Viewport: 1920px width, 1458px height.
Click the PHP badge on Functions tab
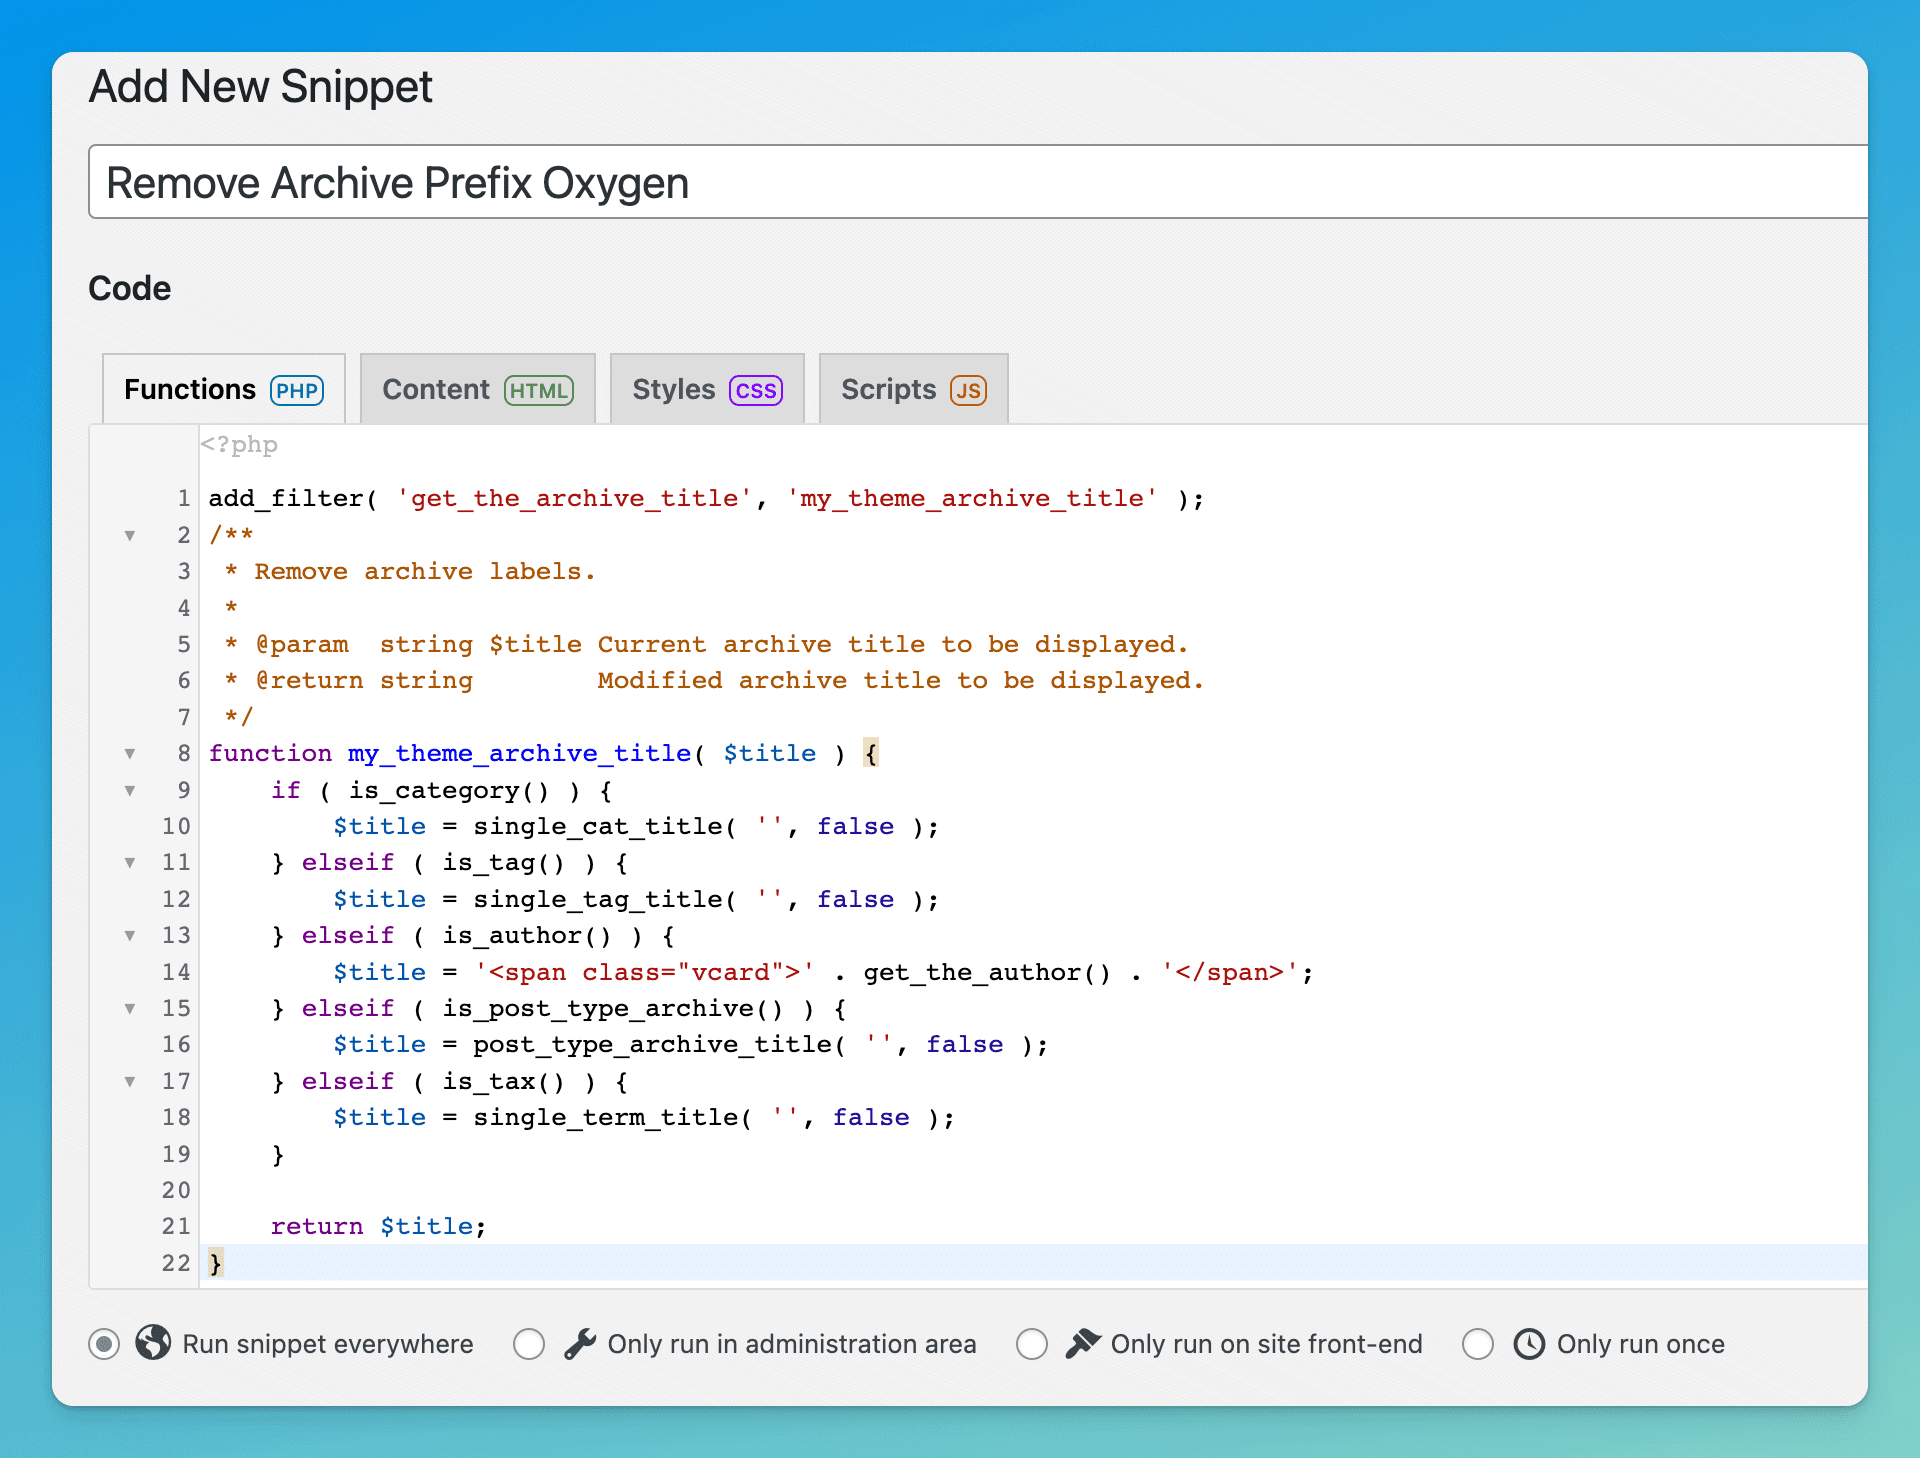[297, 391]
